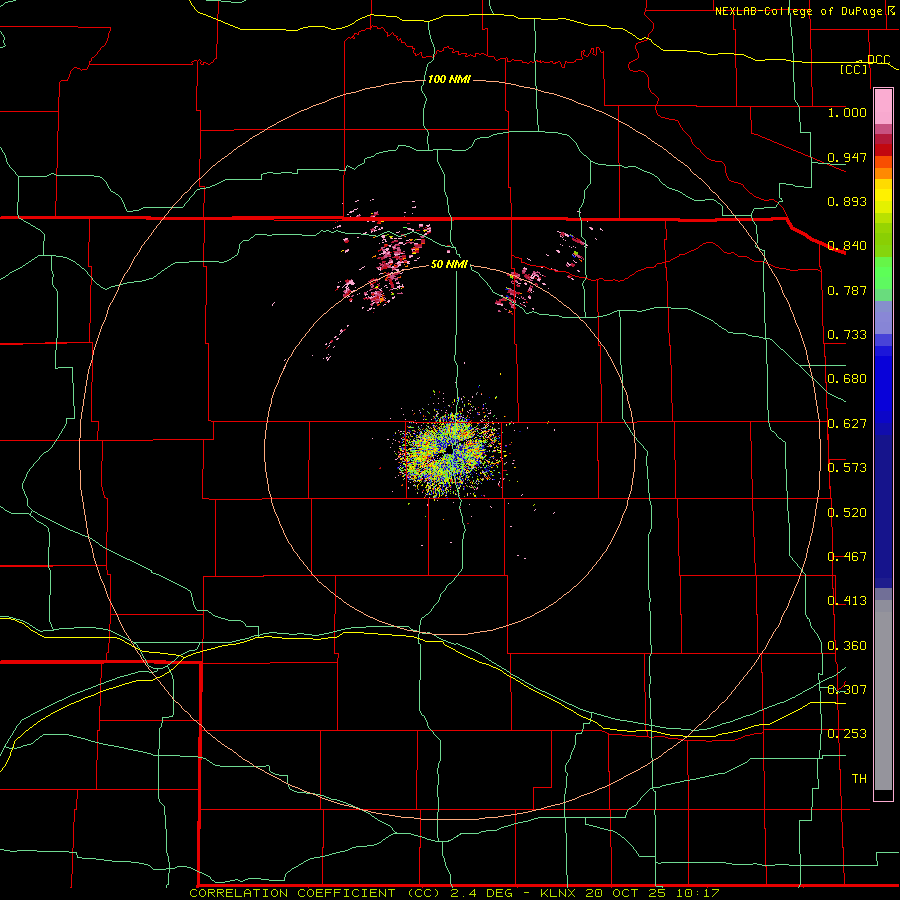Viewport: 900px width, 900px height.
Task: Pick the bright green band of the color bar
Action: (883, 273)
